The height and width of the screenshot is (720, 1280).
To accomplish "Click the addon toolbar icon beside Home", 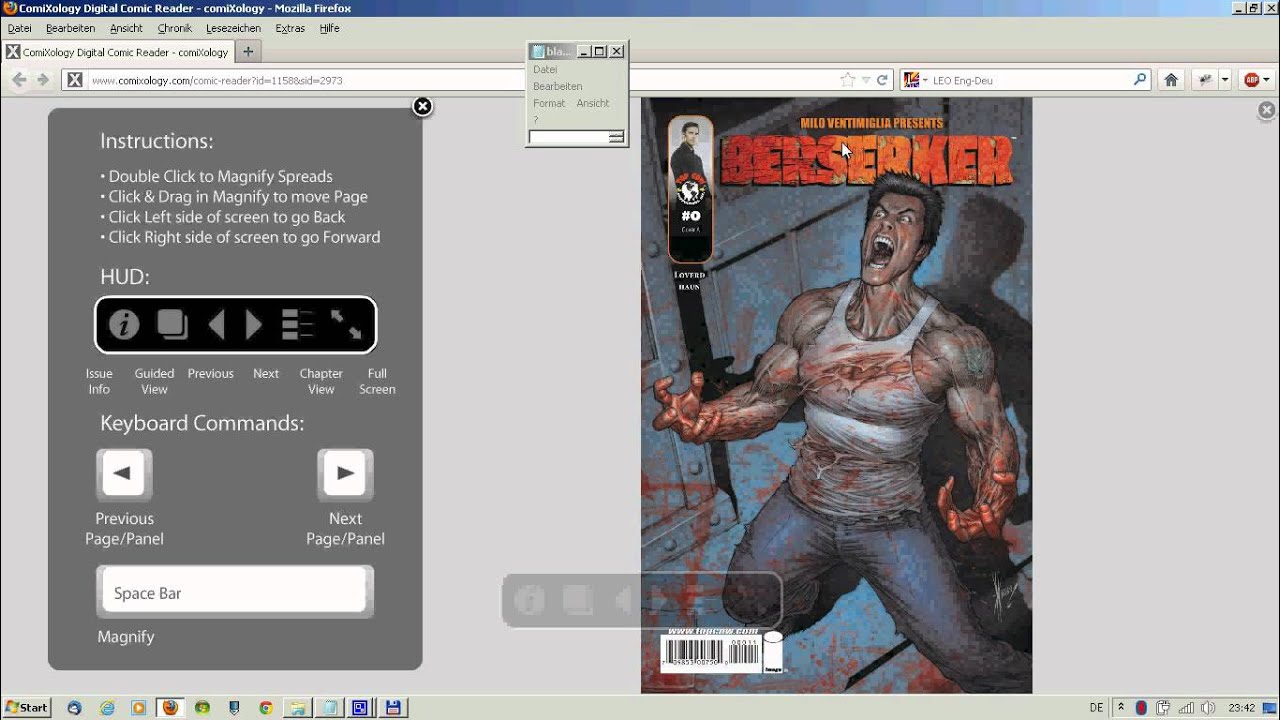I will pos(1205,80).
